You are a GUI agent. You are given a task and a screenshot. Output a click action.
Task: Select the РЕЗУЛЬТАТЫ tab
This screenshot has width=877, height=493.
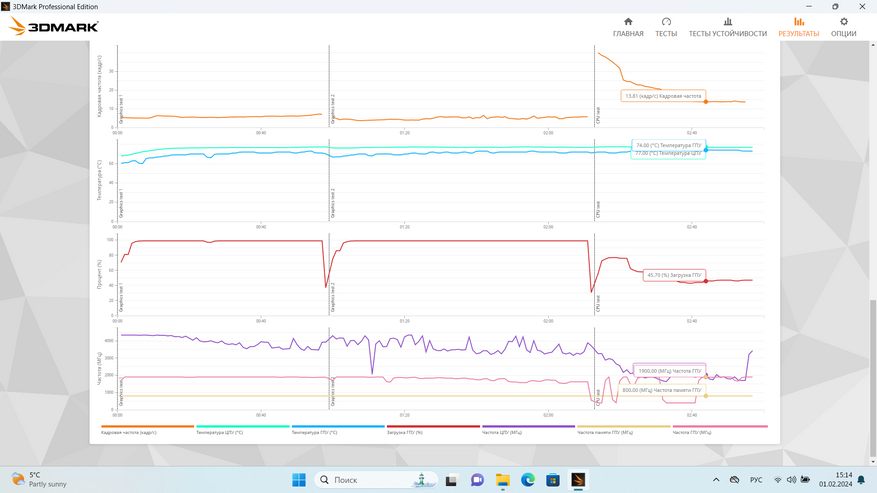(799, 27)
